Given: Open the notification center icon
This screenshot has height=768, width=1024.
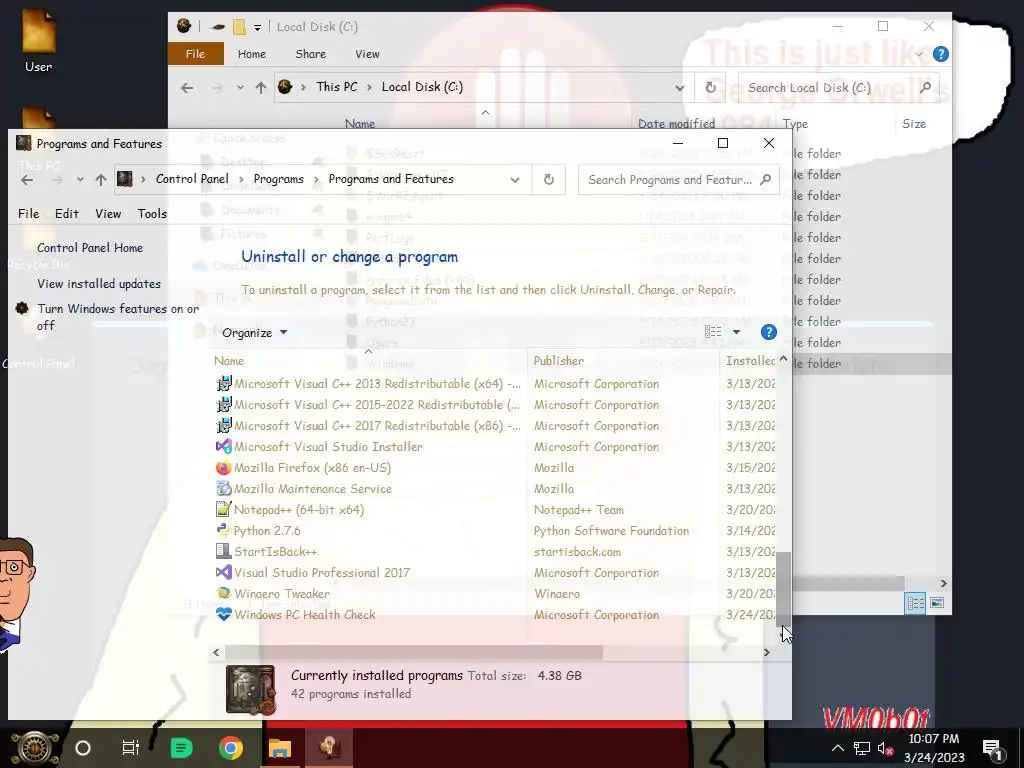Looking at the screenshot, I should coord(992,748).
